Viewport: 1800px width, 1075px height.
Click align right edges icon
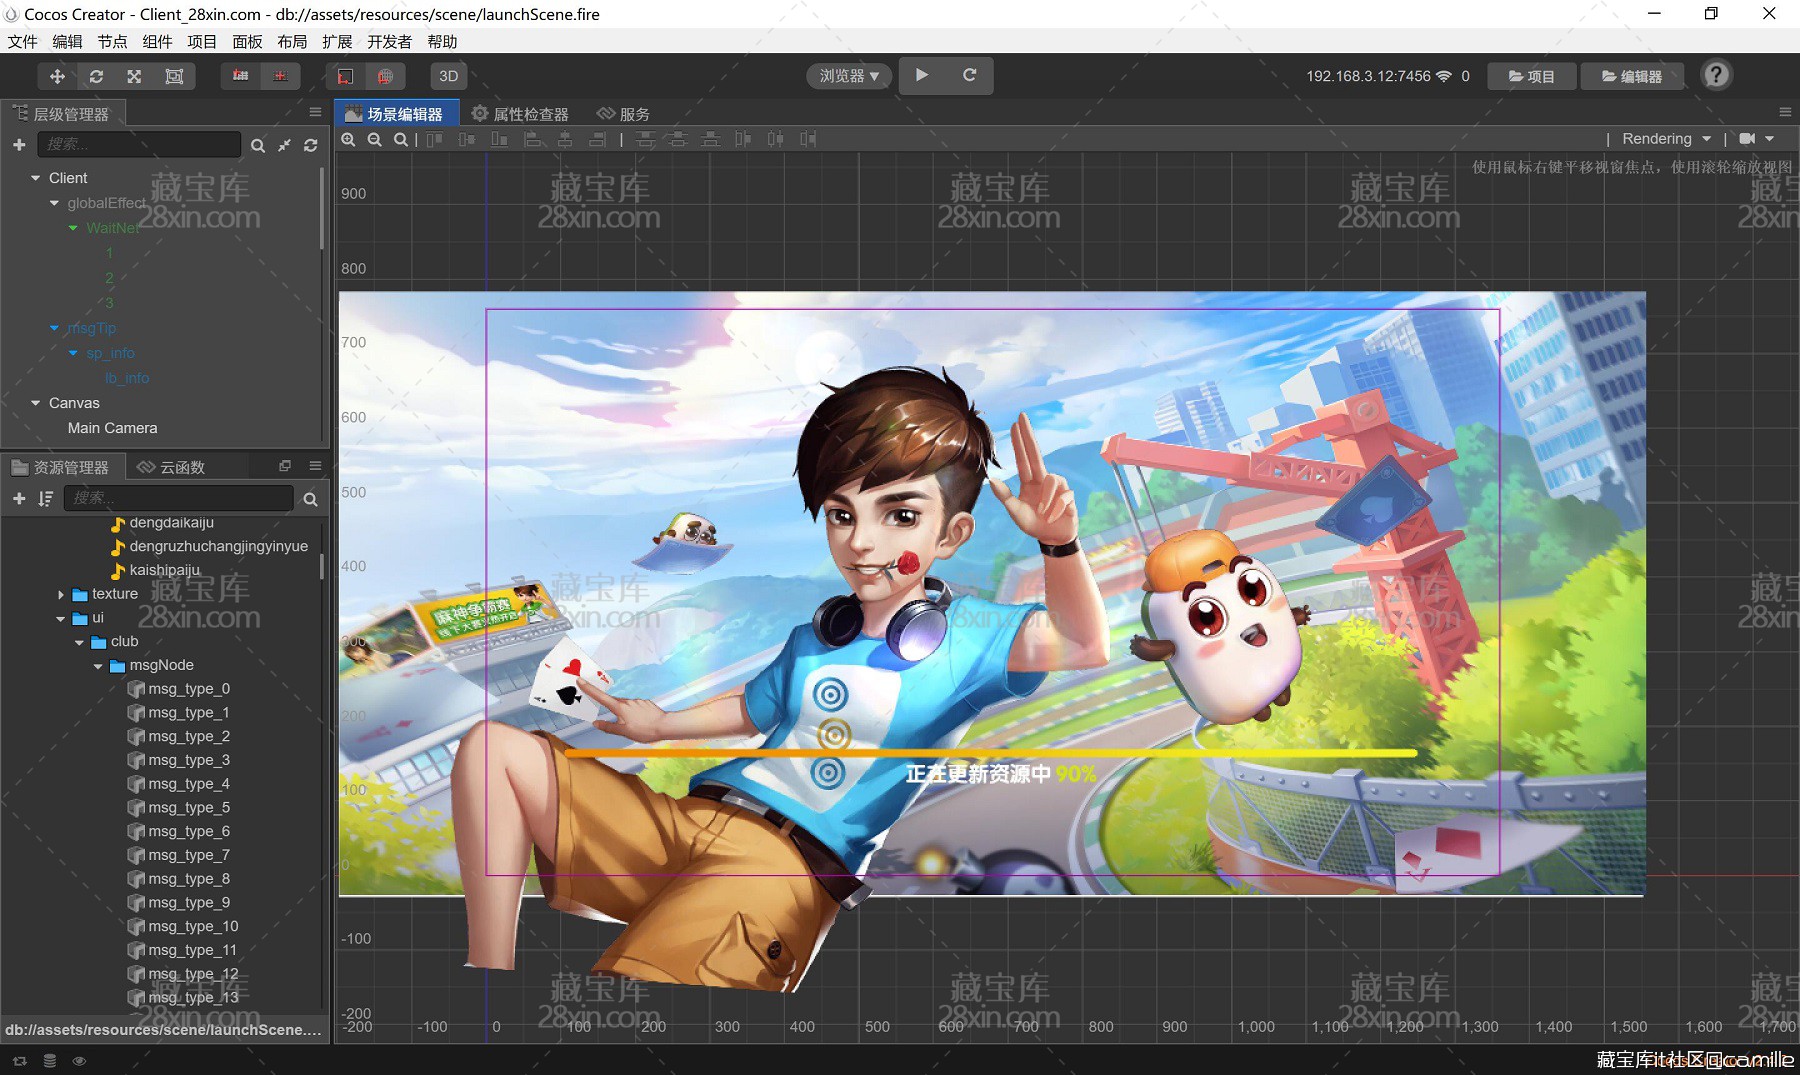tap(598, 140)
